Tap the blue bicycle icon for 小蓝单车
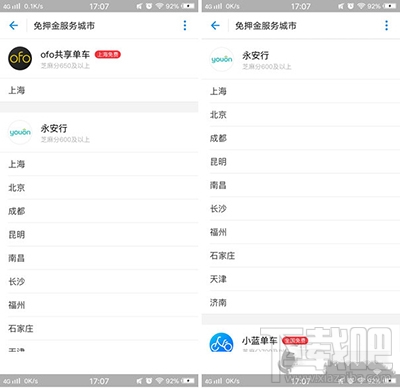The image size is (400, 388). click(221, 343)
